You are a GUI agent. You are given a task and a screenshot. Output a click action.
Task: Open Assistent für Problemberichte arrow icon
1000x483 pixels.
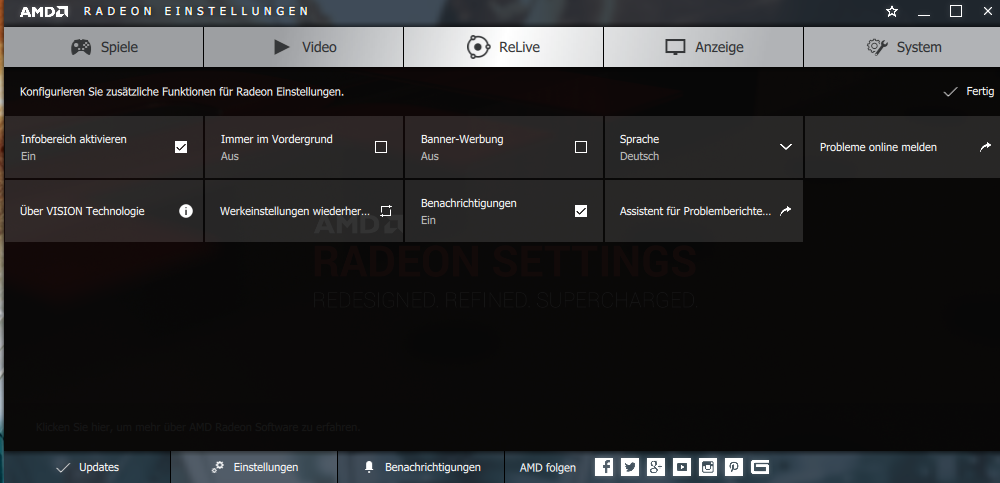tap(786, 211)
